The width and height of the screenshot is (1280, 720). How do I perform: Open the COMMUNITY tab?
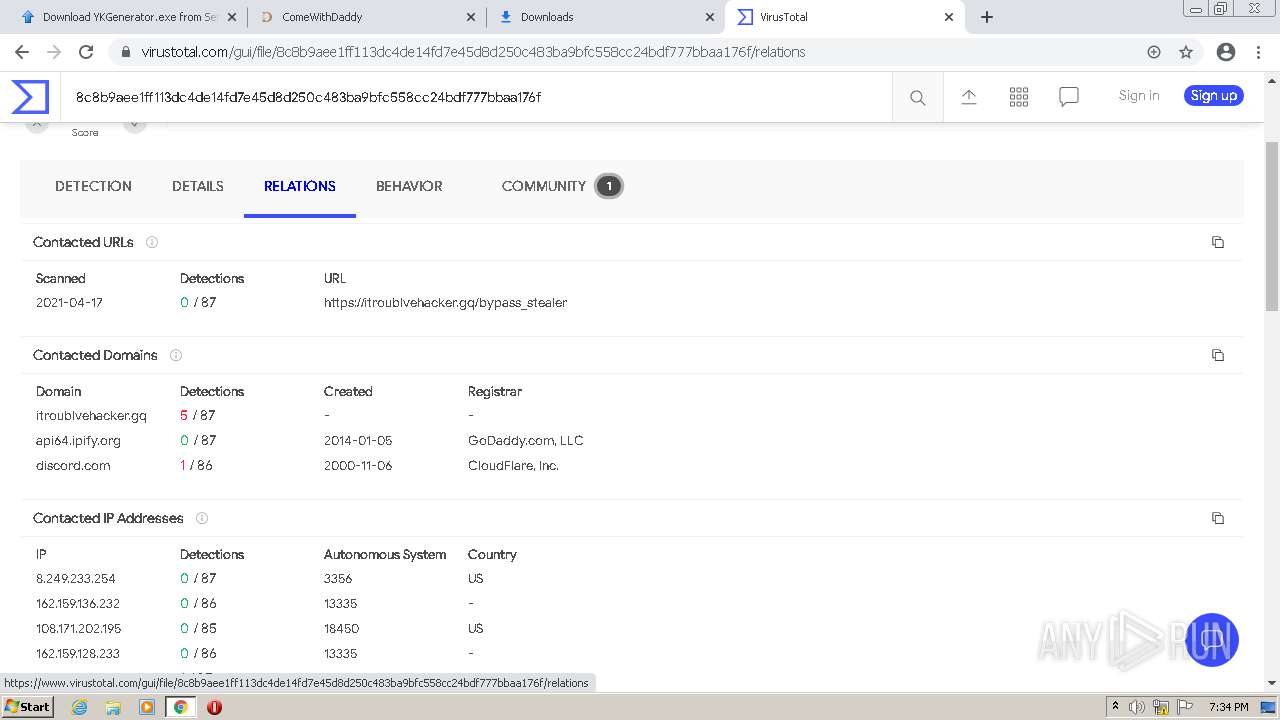[544, 186]
